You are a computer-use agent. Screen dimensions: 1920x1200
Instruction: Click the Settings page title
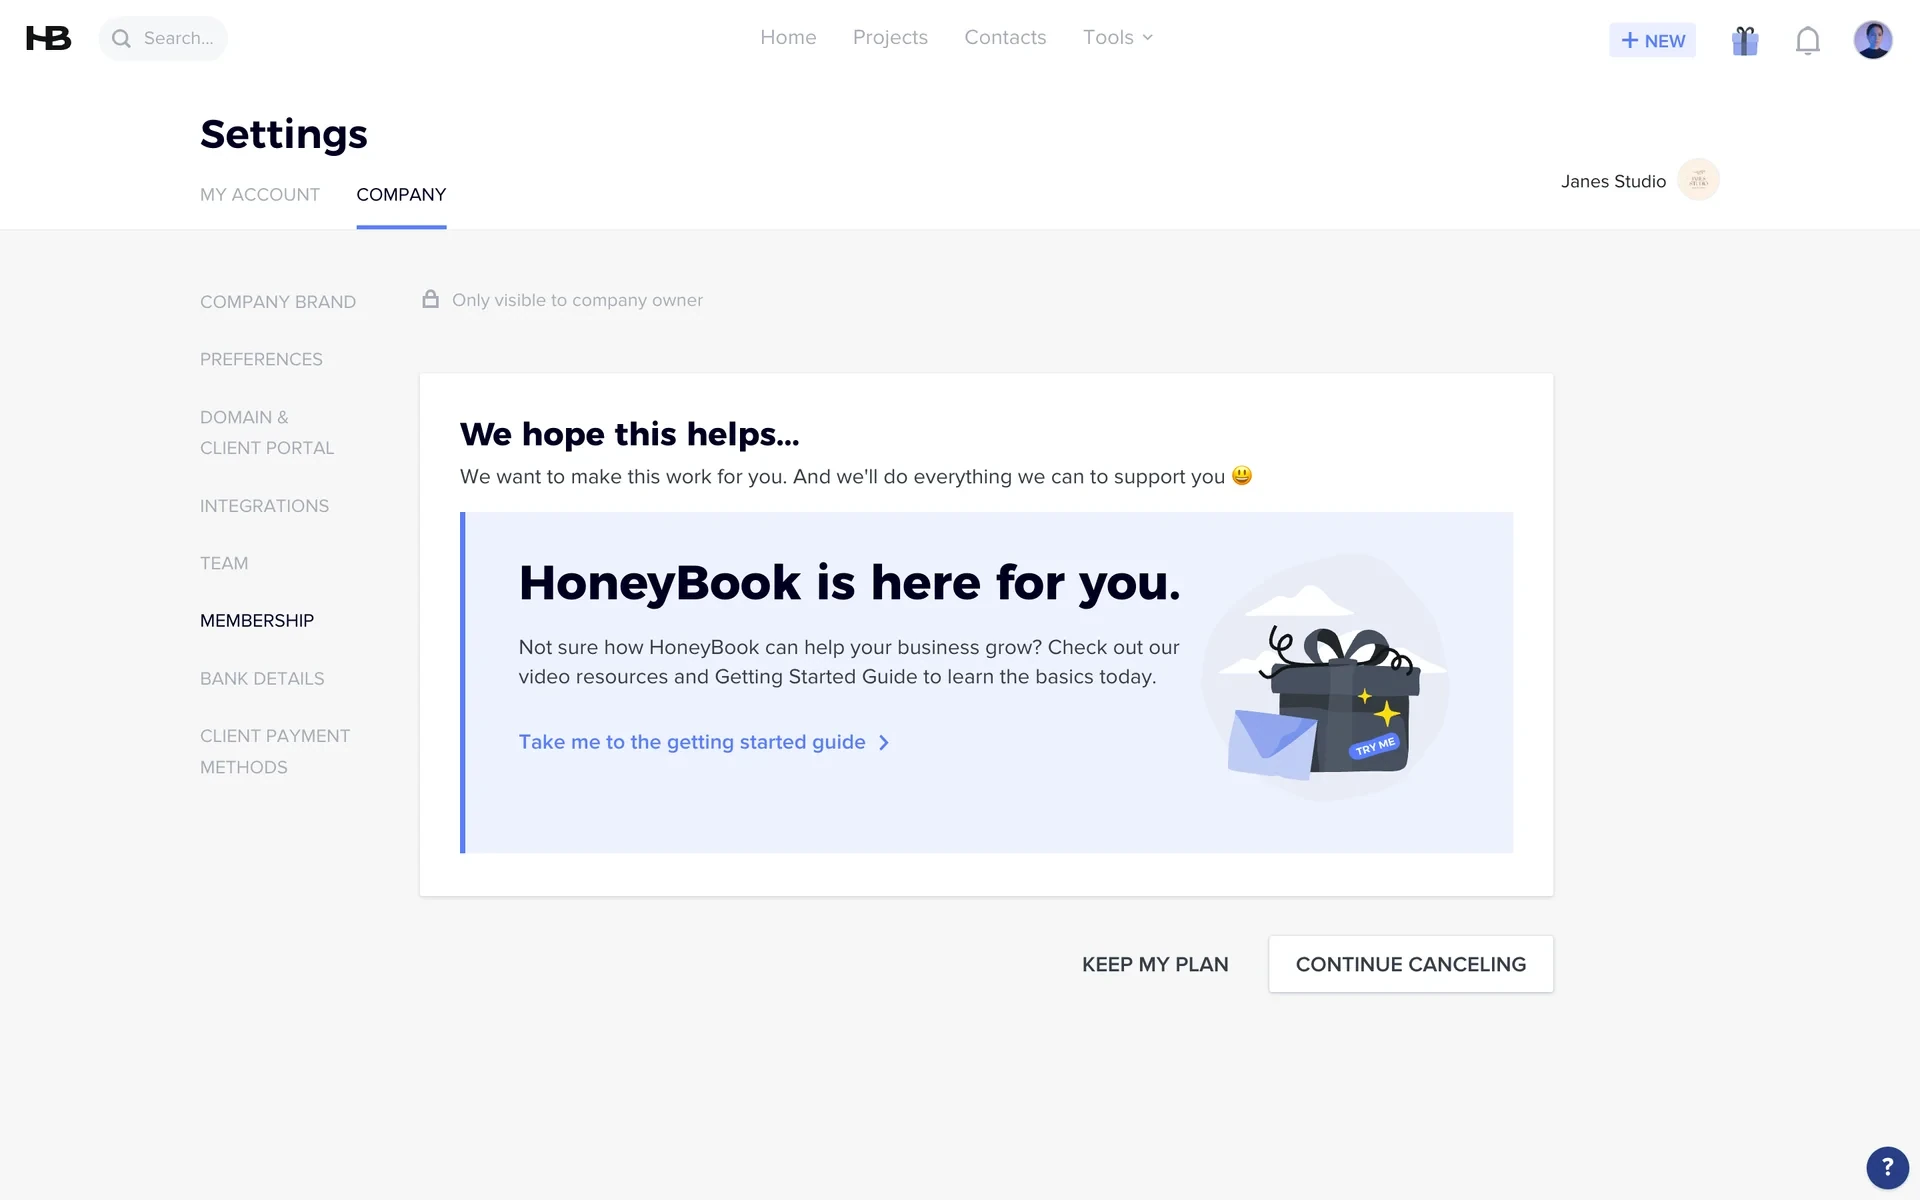[x=284, y=134]
